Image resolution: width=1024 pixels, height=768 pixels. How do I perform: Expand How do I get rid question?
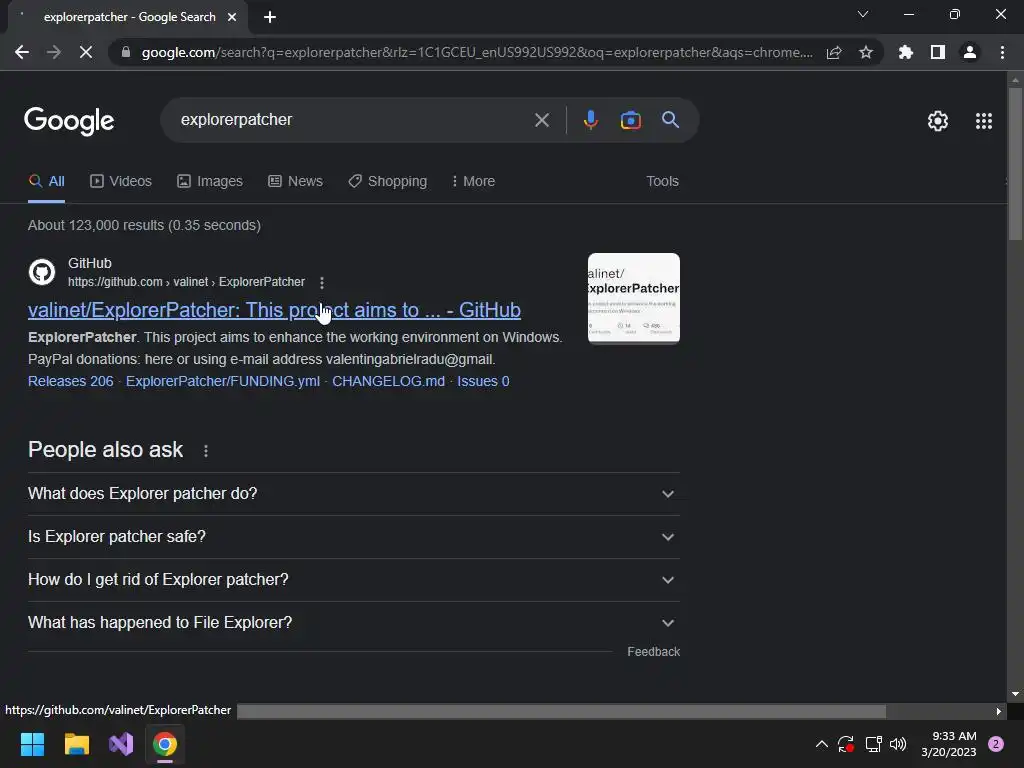pos(354,580)
